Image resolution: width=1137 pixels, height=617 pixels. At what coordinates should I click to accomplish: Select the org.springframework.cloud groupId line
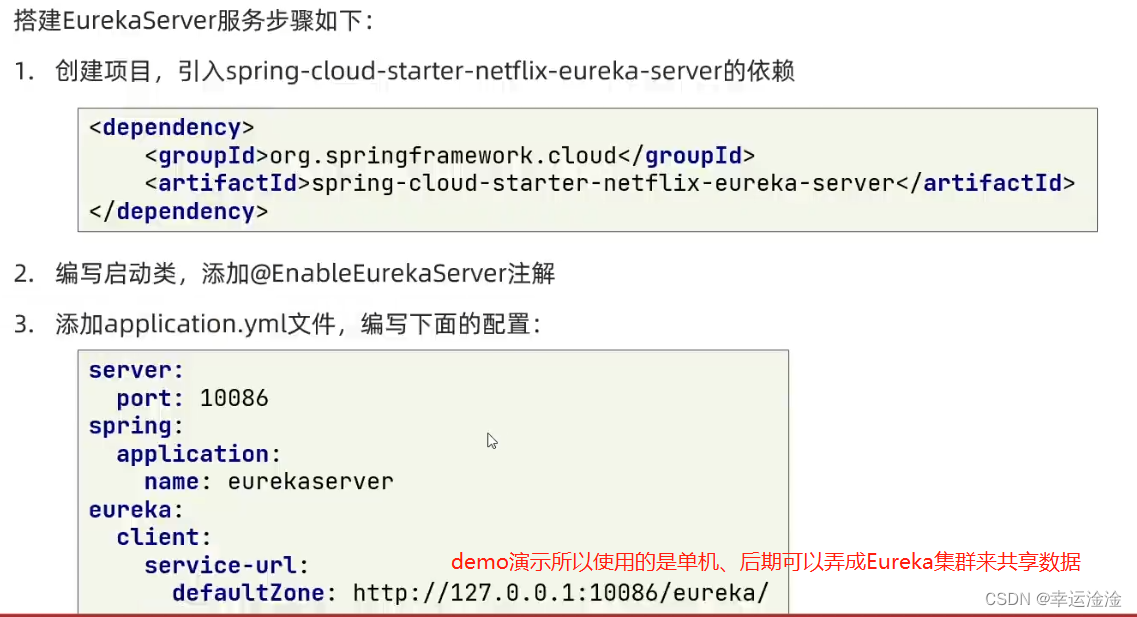click(449, 156)
